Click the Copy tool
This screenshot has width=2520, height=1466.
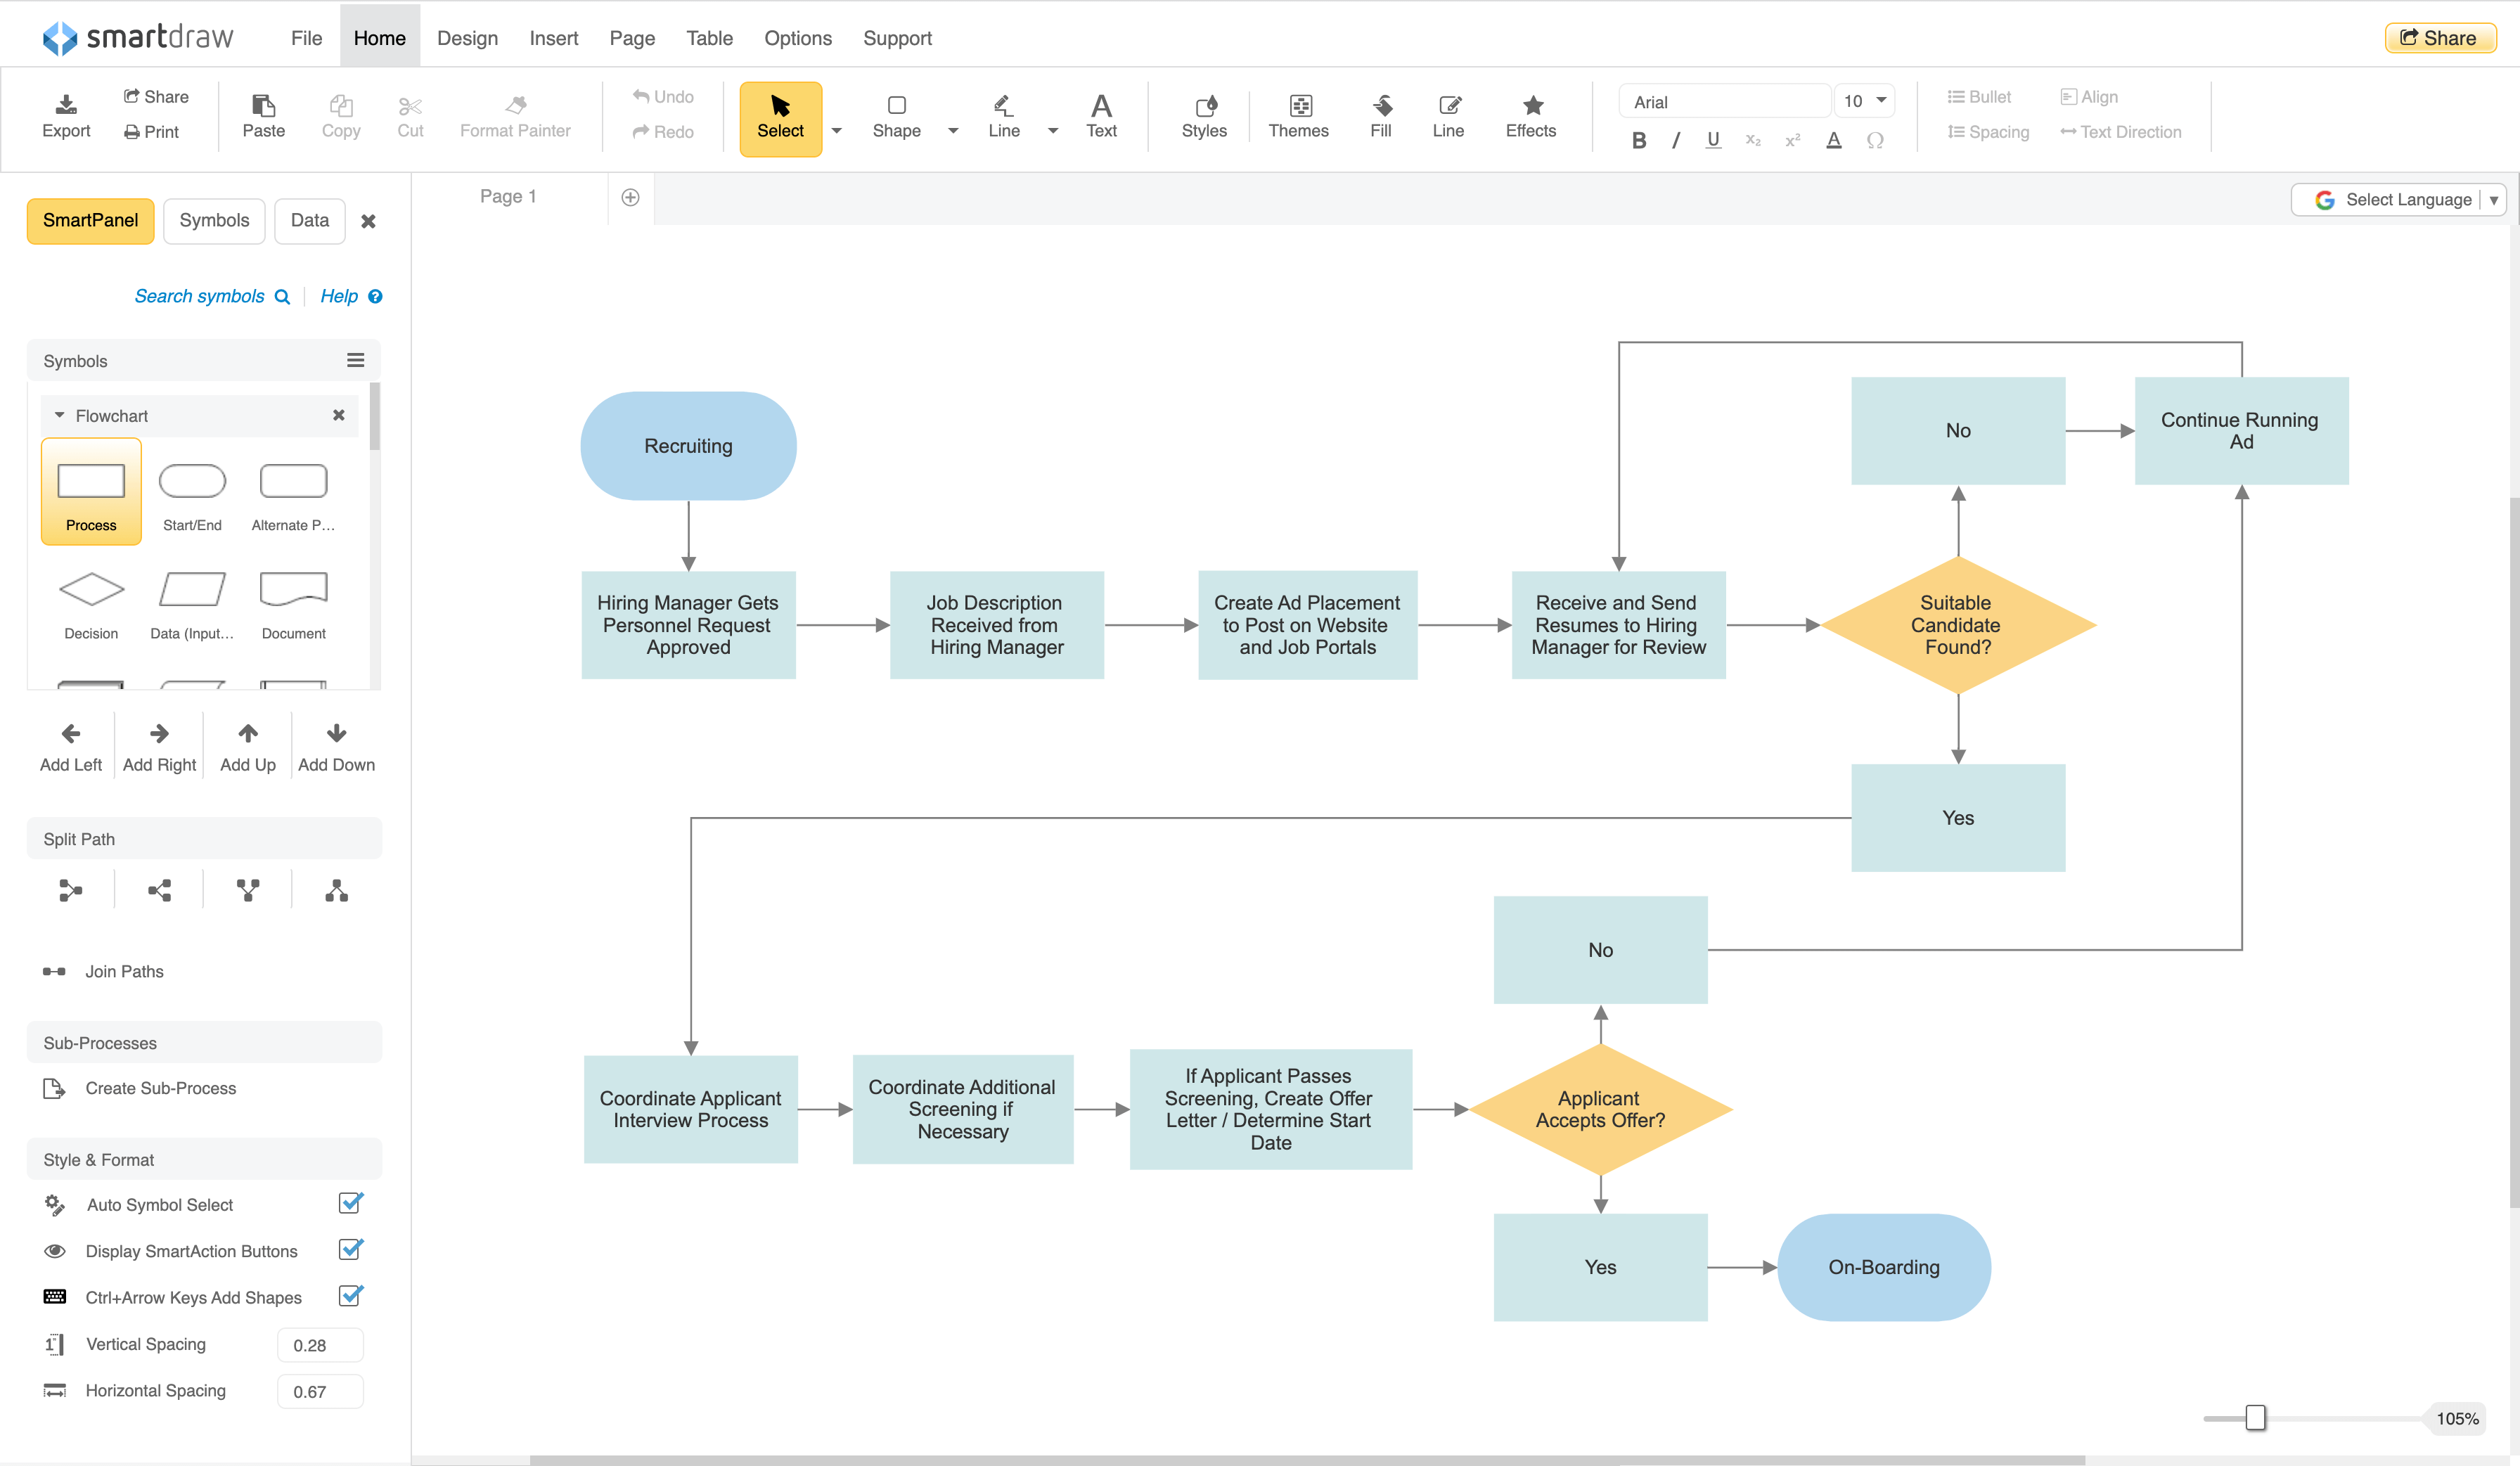click(x=341, y=116)
